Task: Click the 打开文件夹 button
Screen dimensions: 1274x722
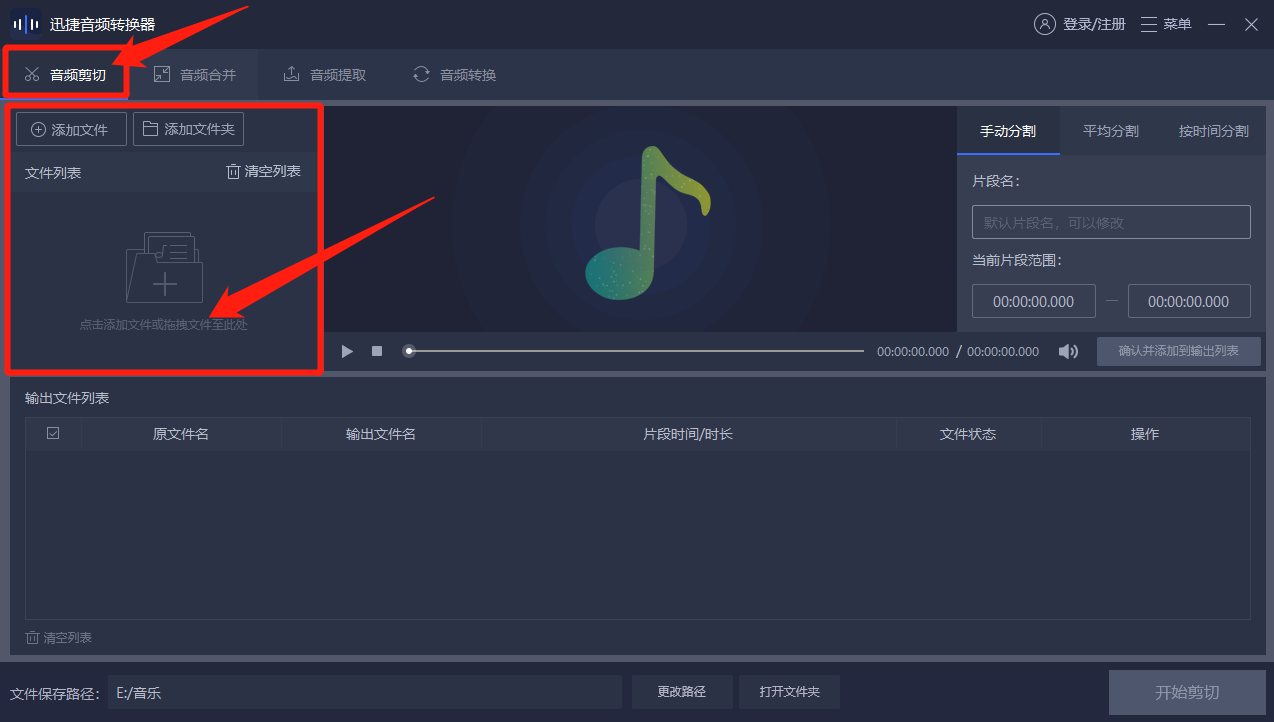Action: coord(789,692)
